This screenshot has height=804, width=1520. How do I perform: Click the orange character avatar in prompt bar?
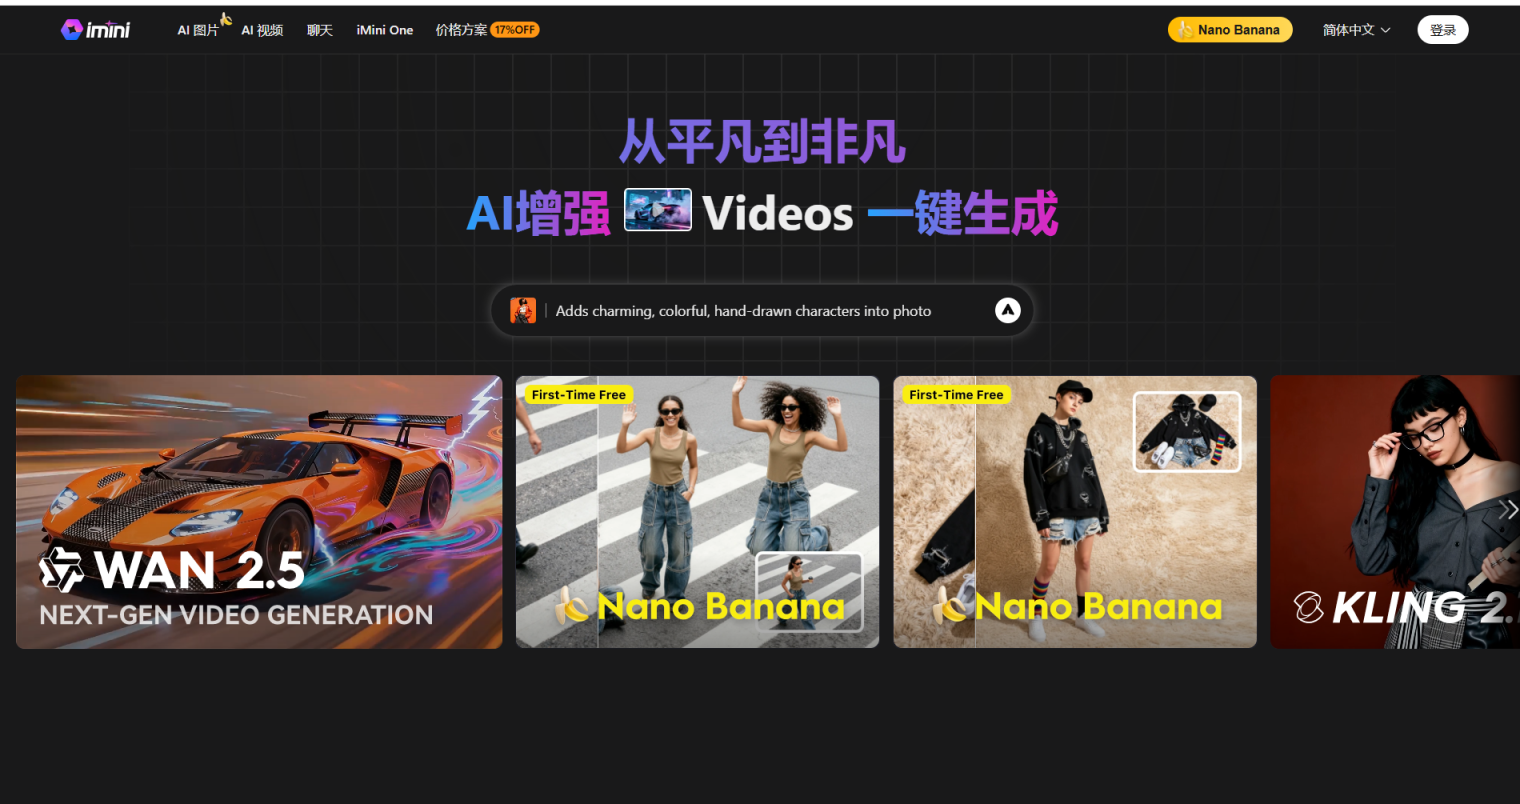point(523,310)
